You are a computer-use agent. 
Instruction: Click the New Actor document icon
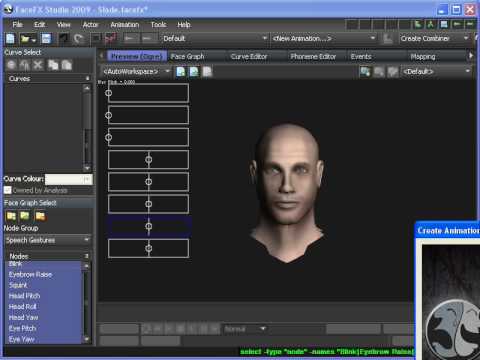click(10, 39)
